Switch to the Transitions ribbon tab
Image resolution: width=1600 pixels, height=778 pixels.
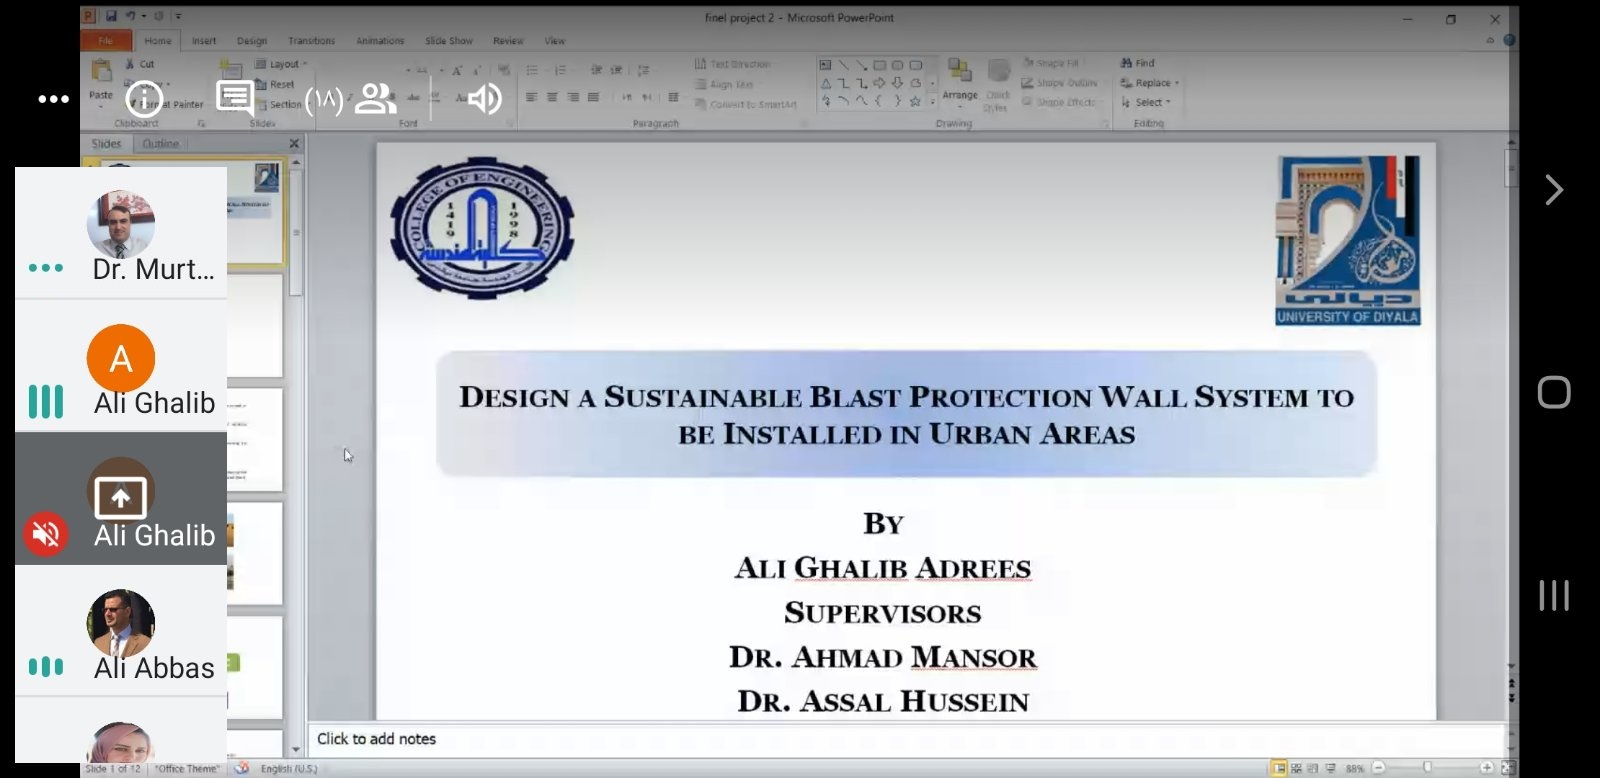click(311, 41)
